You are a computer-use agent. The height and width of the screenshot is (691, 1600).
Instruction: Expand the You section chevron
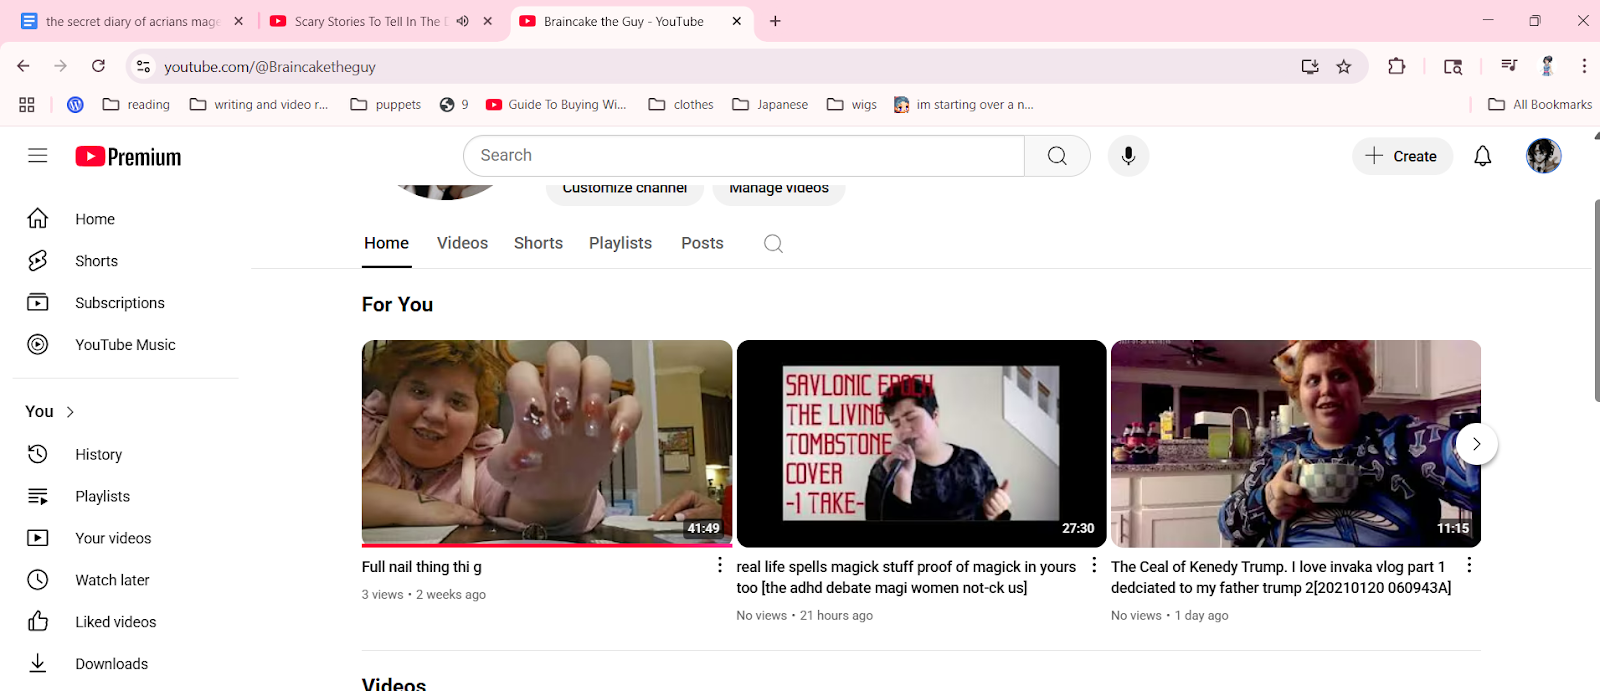[70, 412]
